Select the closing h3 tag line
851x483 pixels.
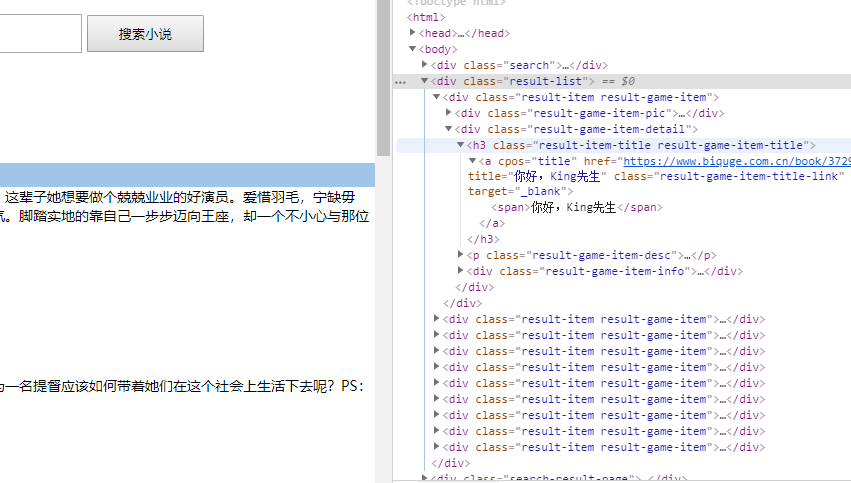pos(483,239)
